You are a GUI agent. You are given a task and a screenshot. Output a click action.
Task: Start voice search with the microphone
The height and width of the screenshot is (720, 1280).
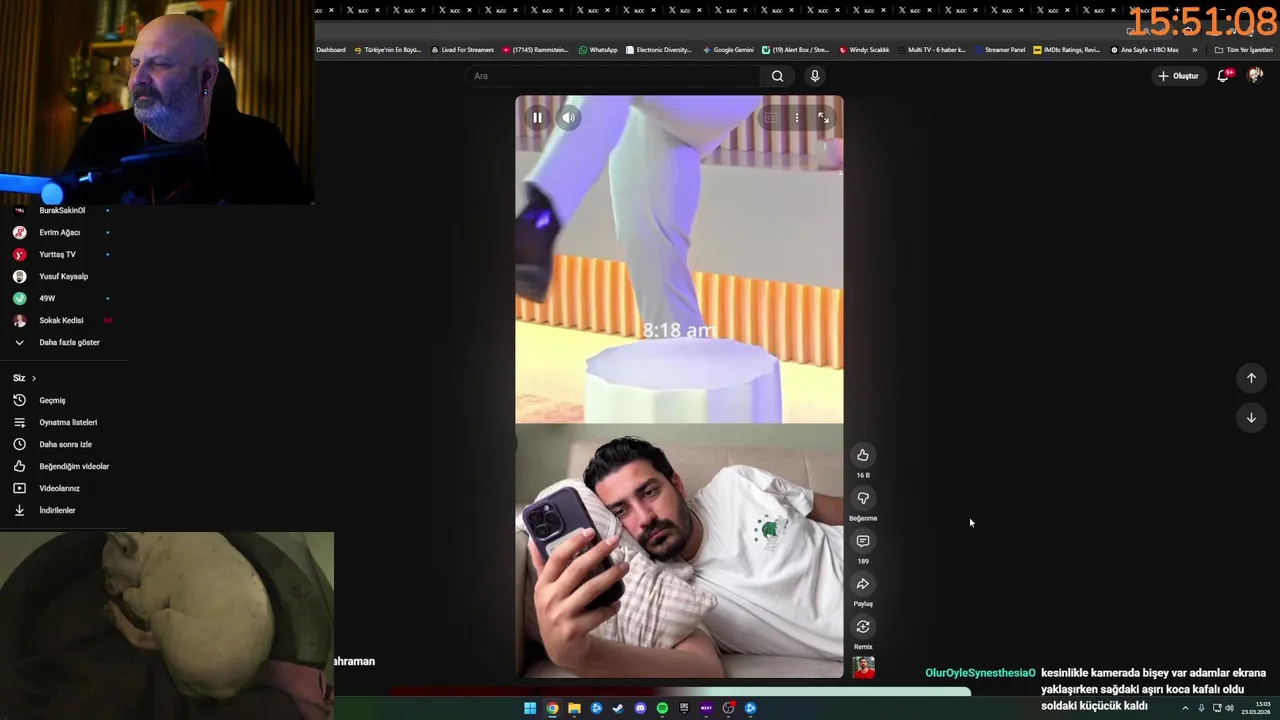pyautogui.click(x=815, y=76)
